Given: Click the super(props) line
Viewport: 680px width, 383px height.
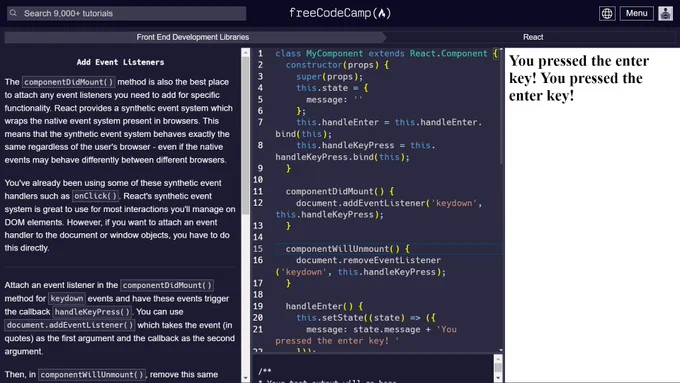Looking at the screenshot, I should point(329,76).
